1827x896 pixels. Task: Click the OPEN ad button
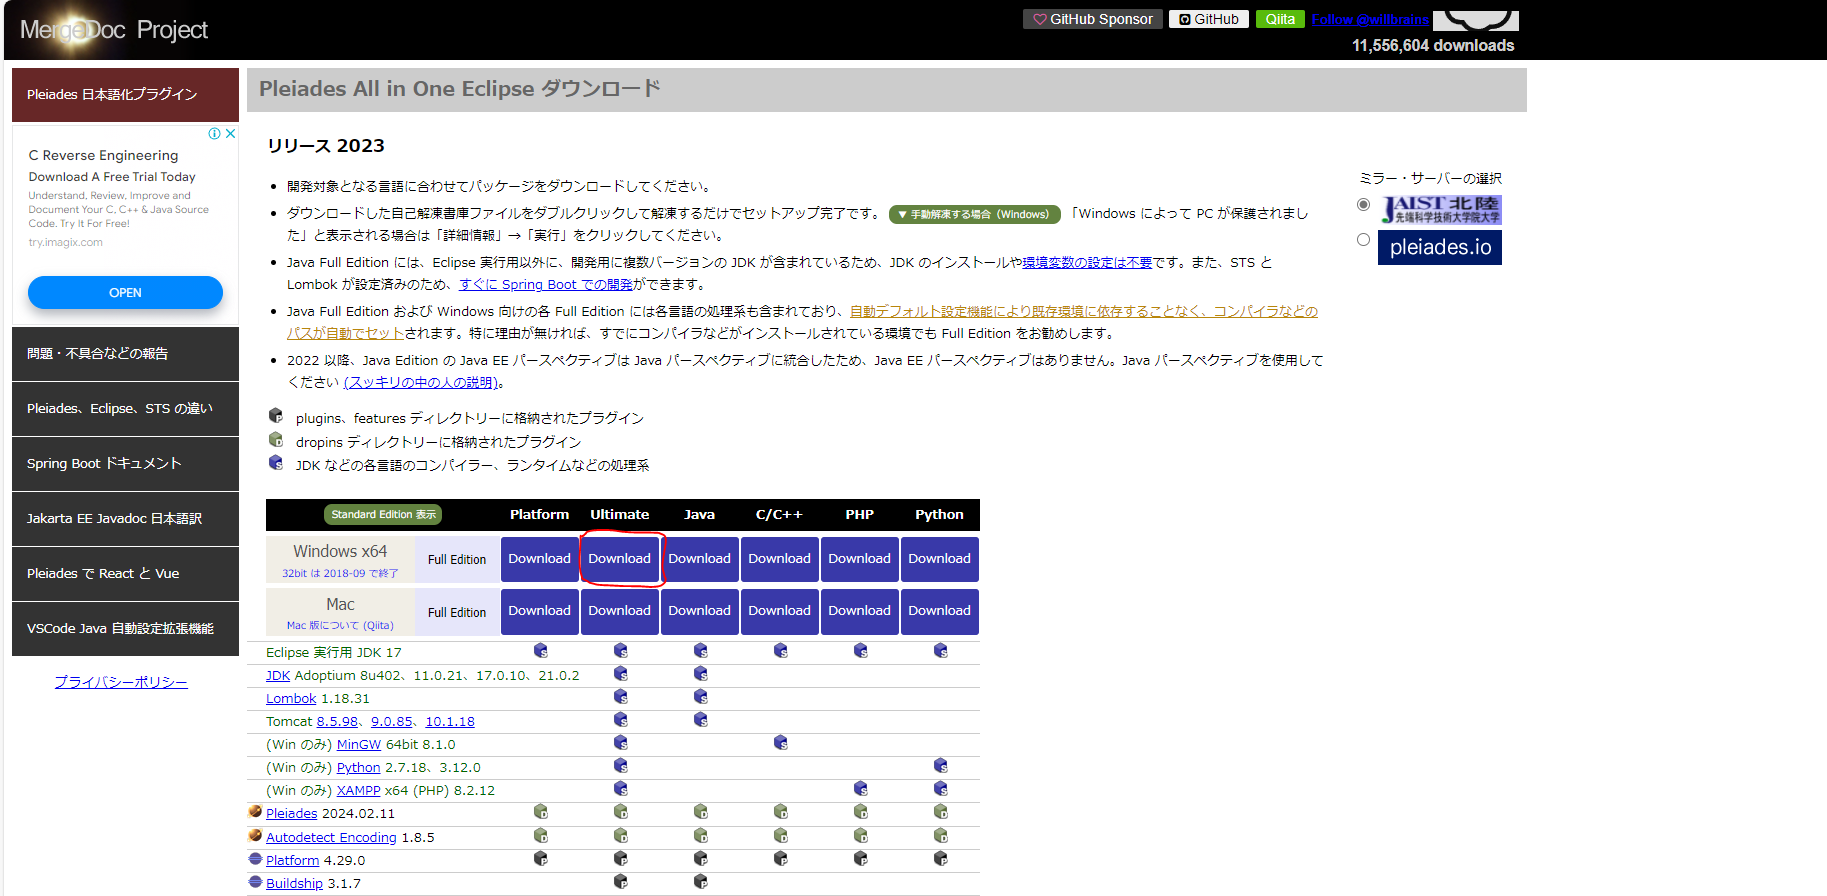click(x=125, y=293)
